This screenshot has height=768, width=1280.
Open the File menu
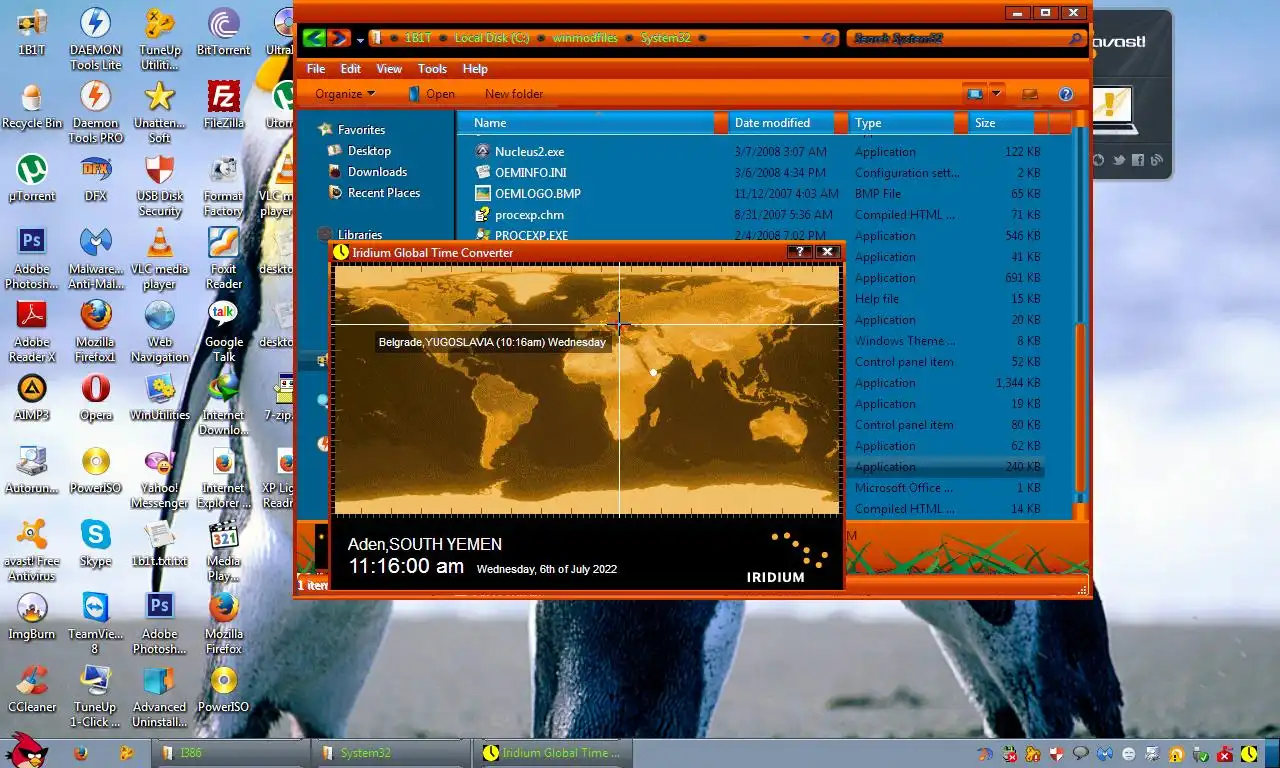(316, 69)
